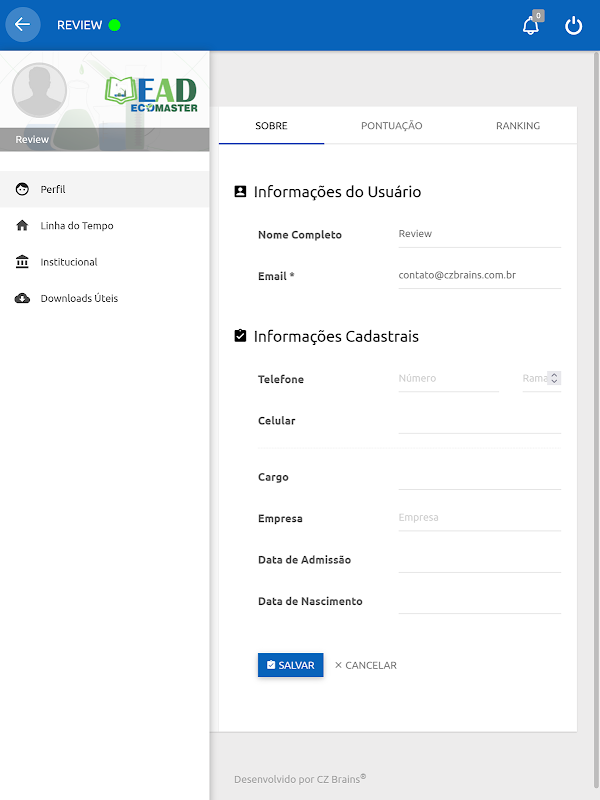600x800 pixels.
Task: Adjust the Ramal number stepper
Action: 554,378
